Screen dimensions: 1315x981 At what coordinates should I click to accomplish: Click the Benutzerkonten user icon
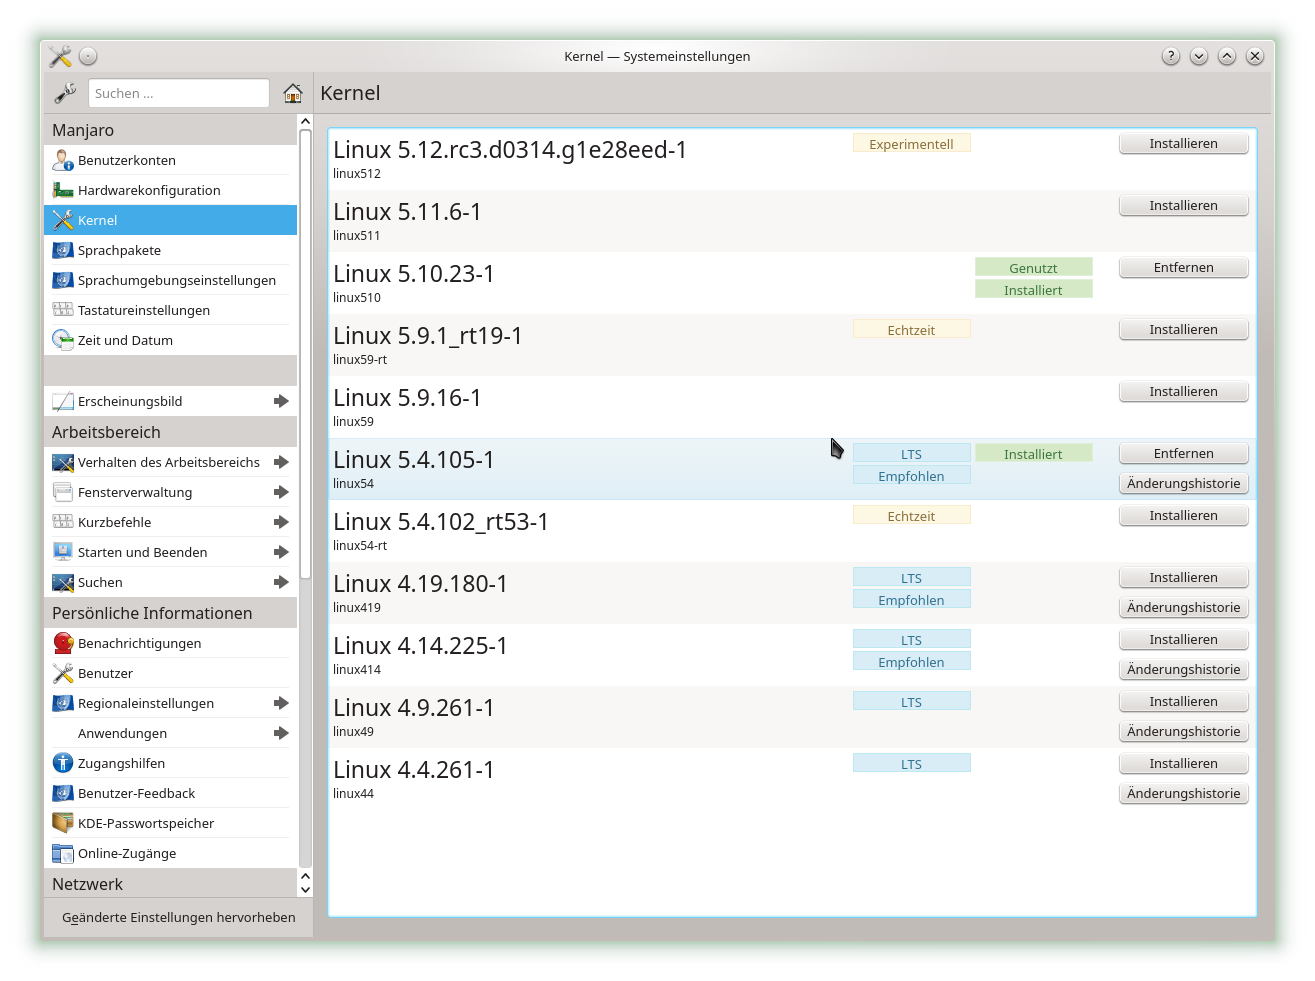tap(63, 160)
